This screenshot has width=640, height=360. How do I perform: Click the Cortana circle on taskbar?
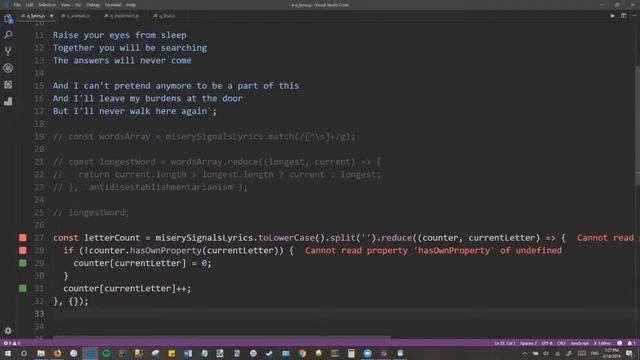click(24, 353)
